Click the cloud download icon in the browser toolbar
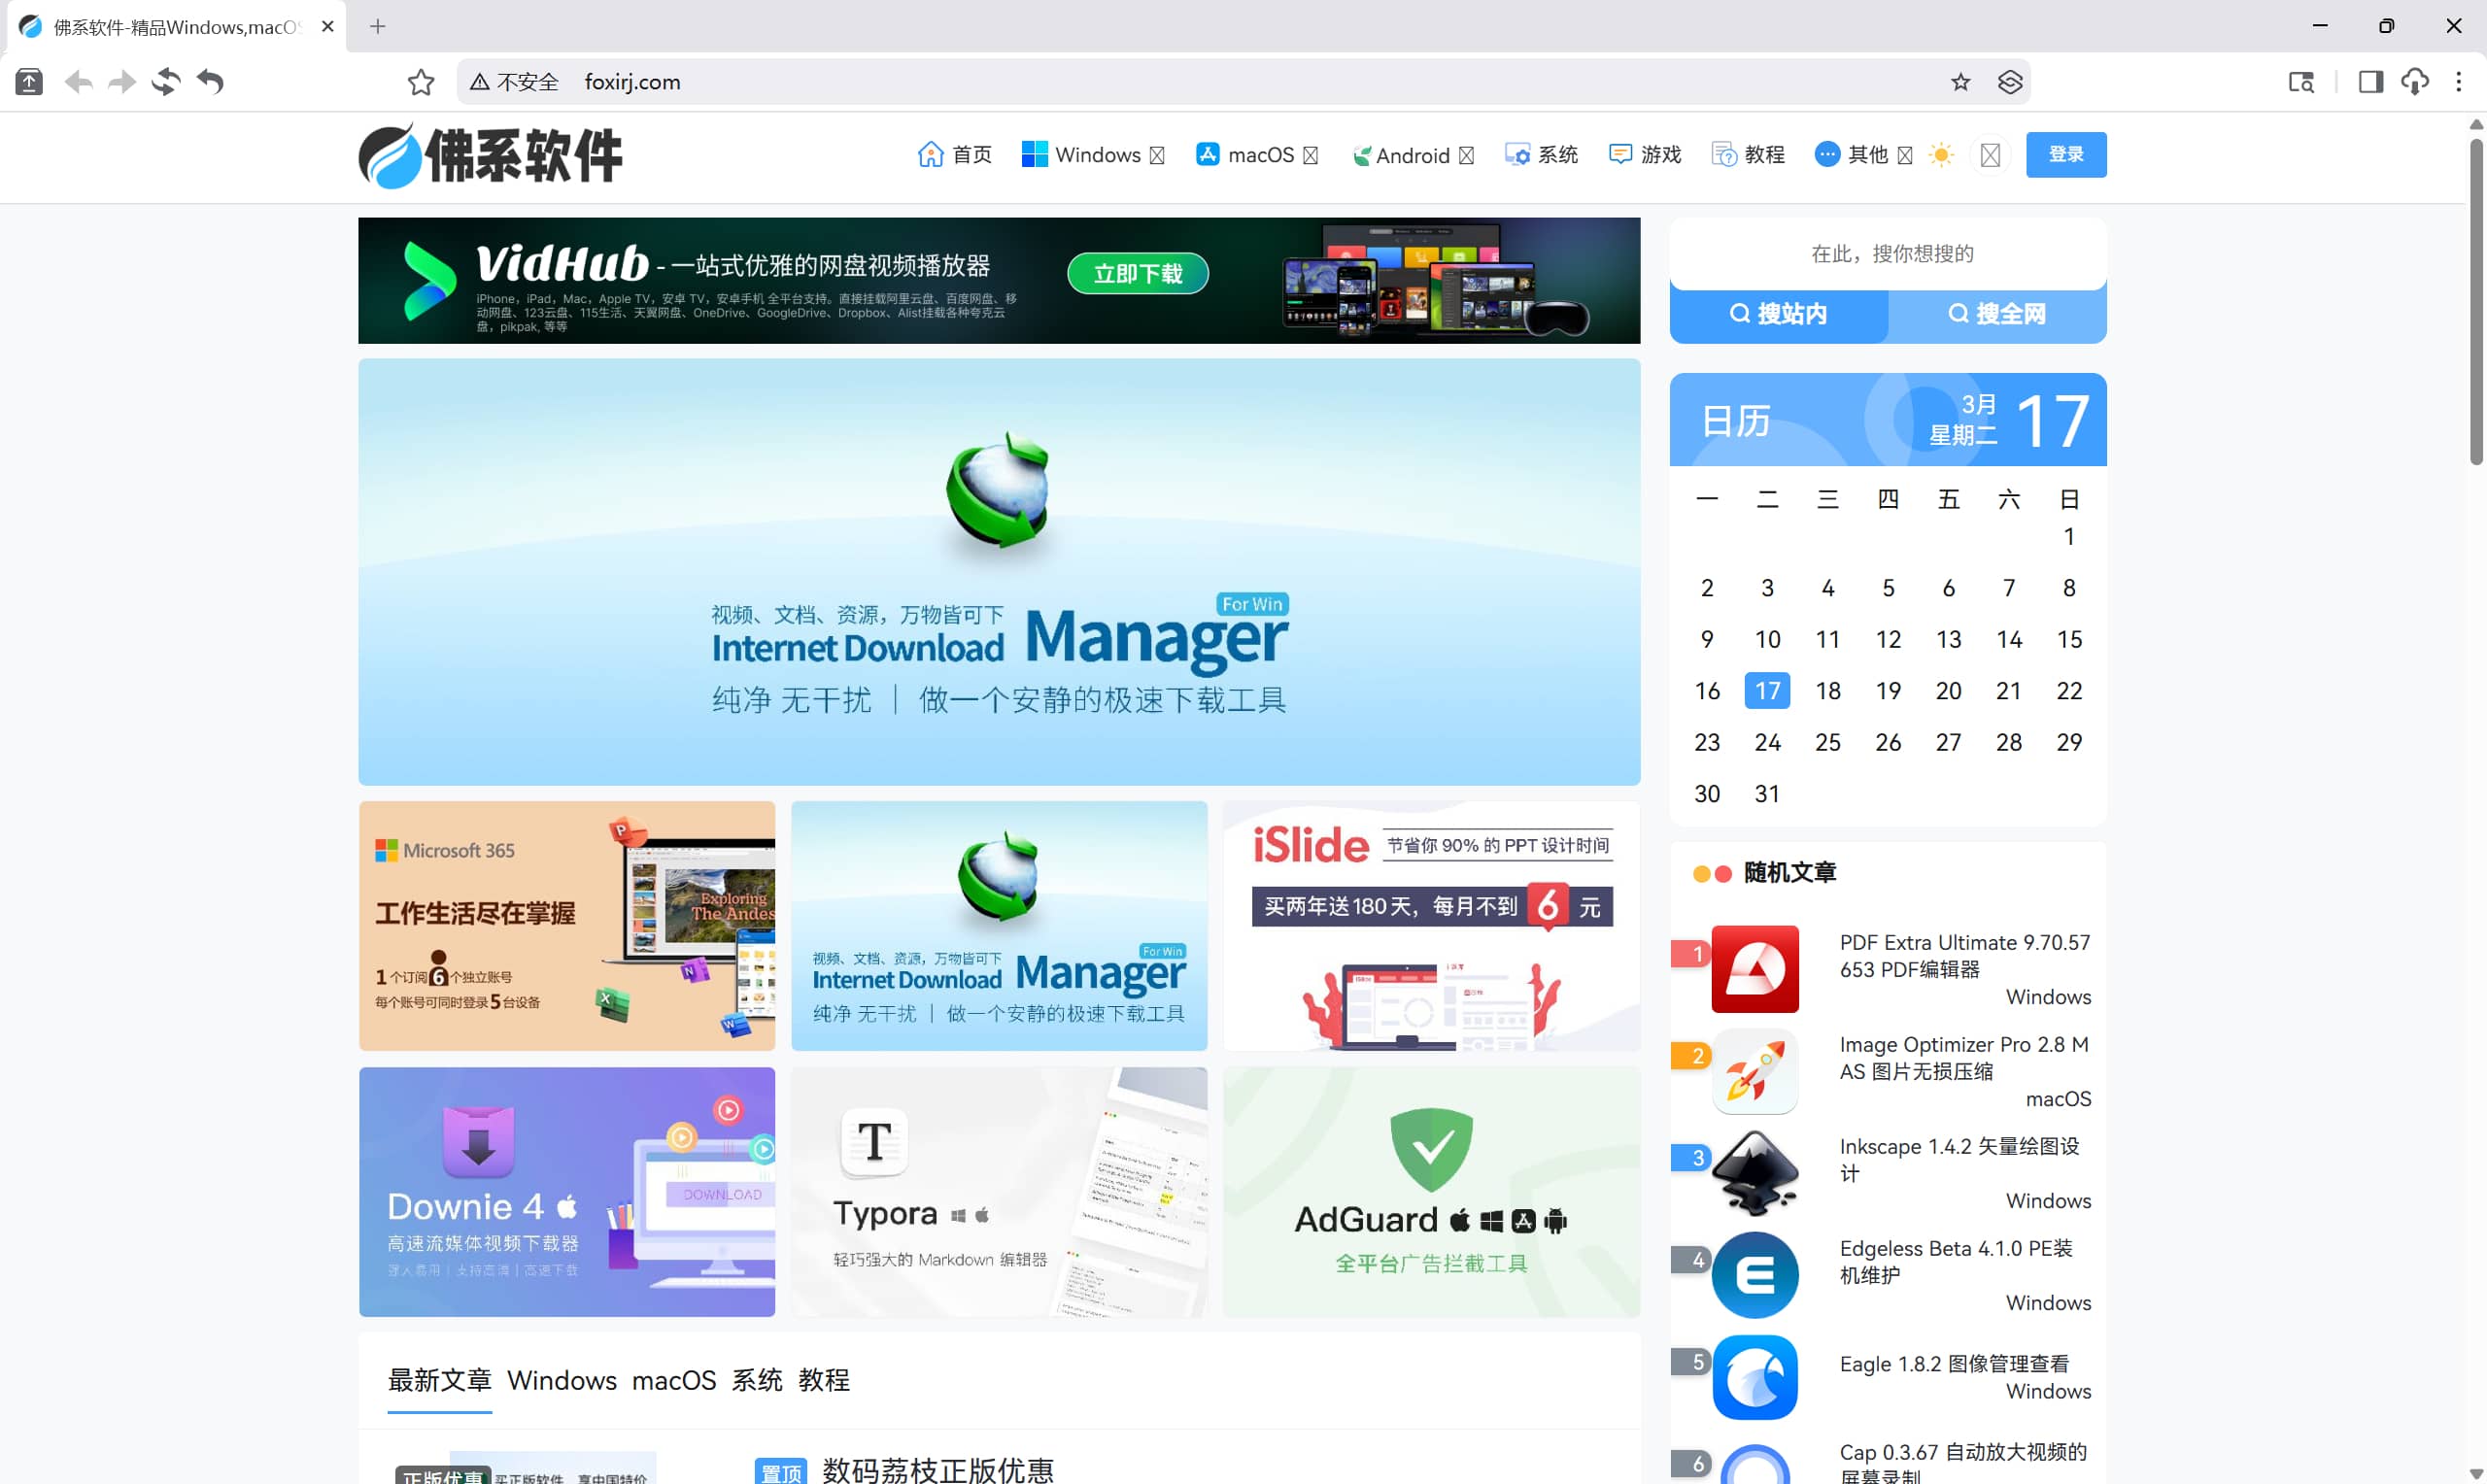Viewport: 2487px width, 1484px height. click(x=2415, y=82)
